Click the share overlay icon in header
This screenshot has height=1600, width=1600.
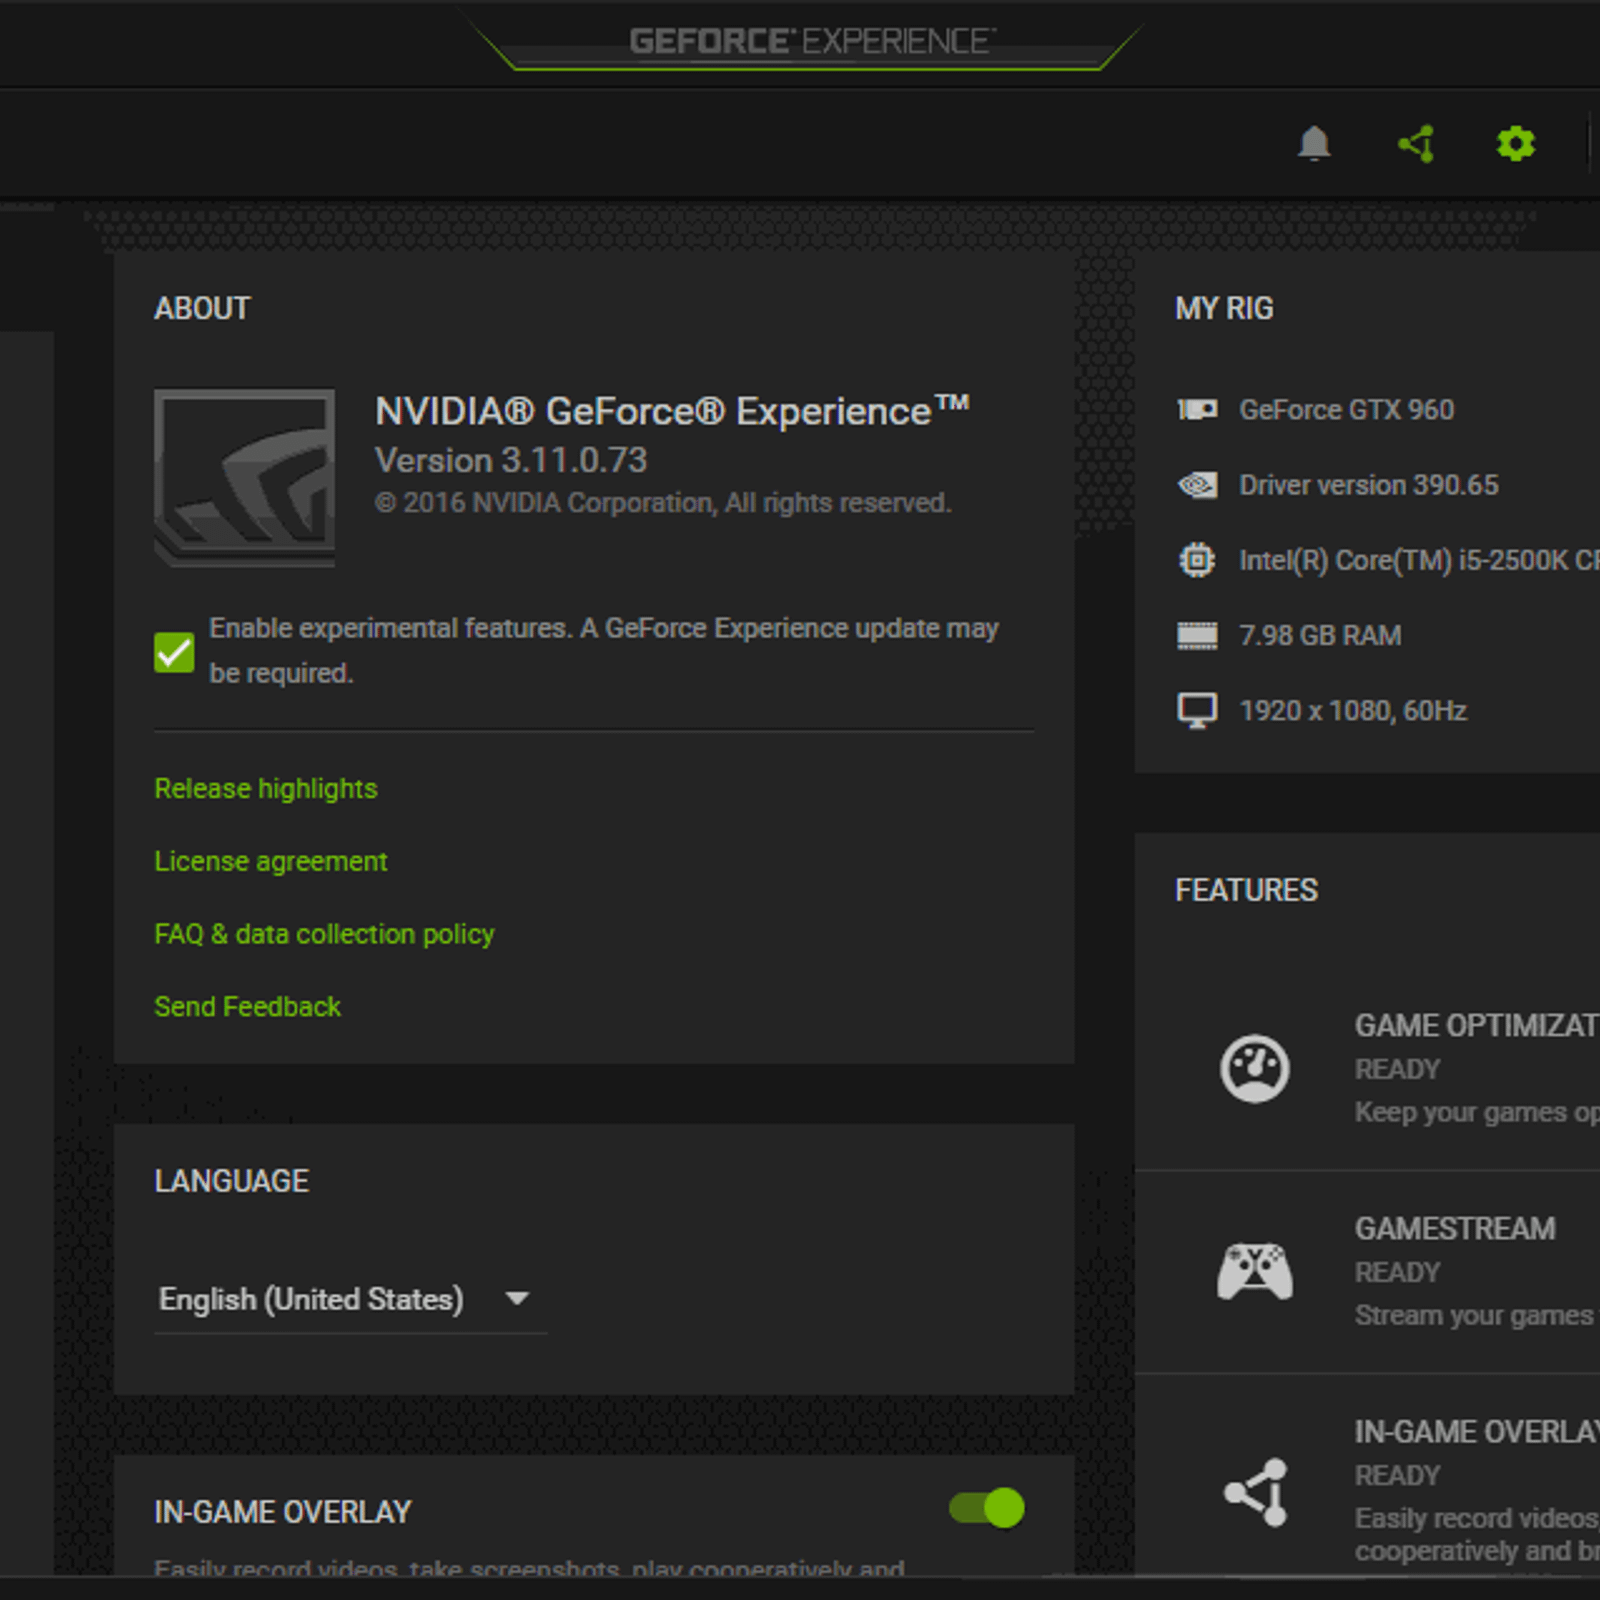(x=1416, y=144)
